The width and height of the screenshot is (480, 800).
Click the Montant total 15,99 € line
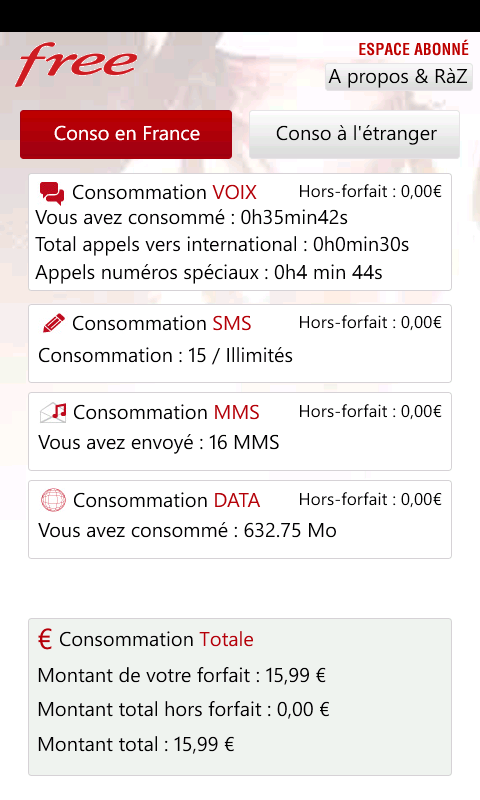pos(136,745)
